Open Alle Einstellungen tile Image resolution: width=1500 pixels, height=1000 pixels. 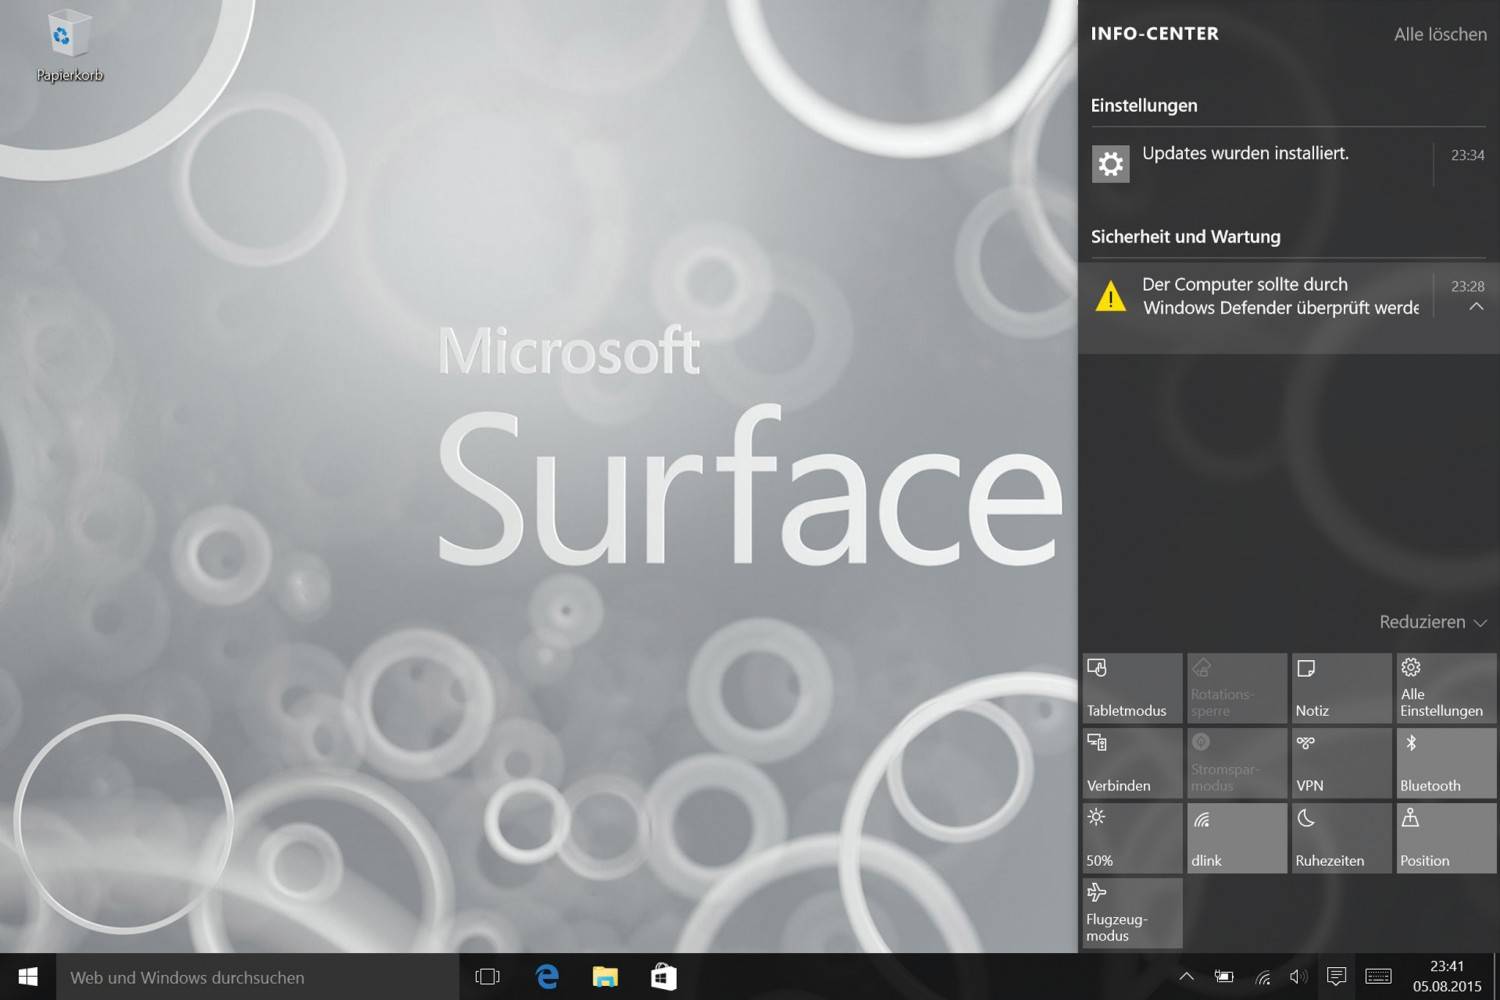pos(1446,688)
